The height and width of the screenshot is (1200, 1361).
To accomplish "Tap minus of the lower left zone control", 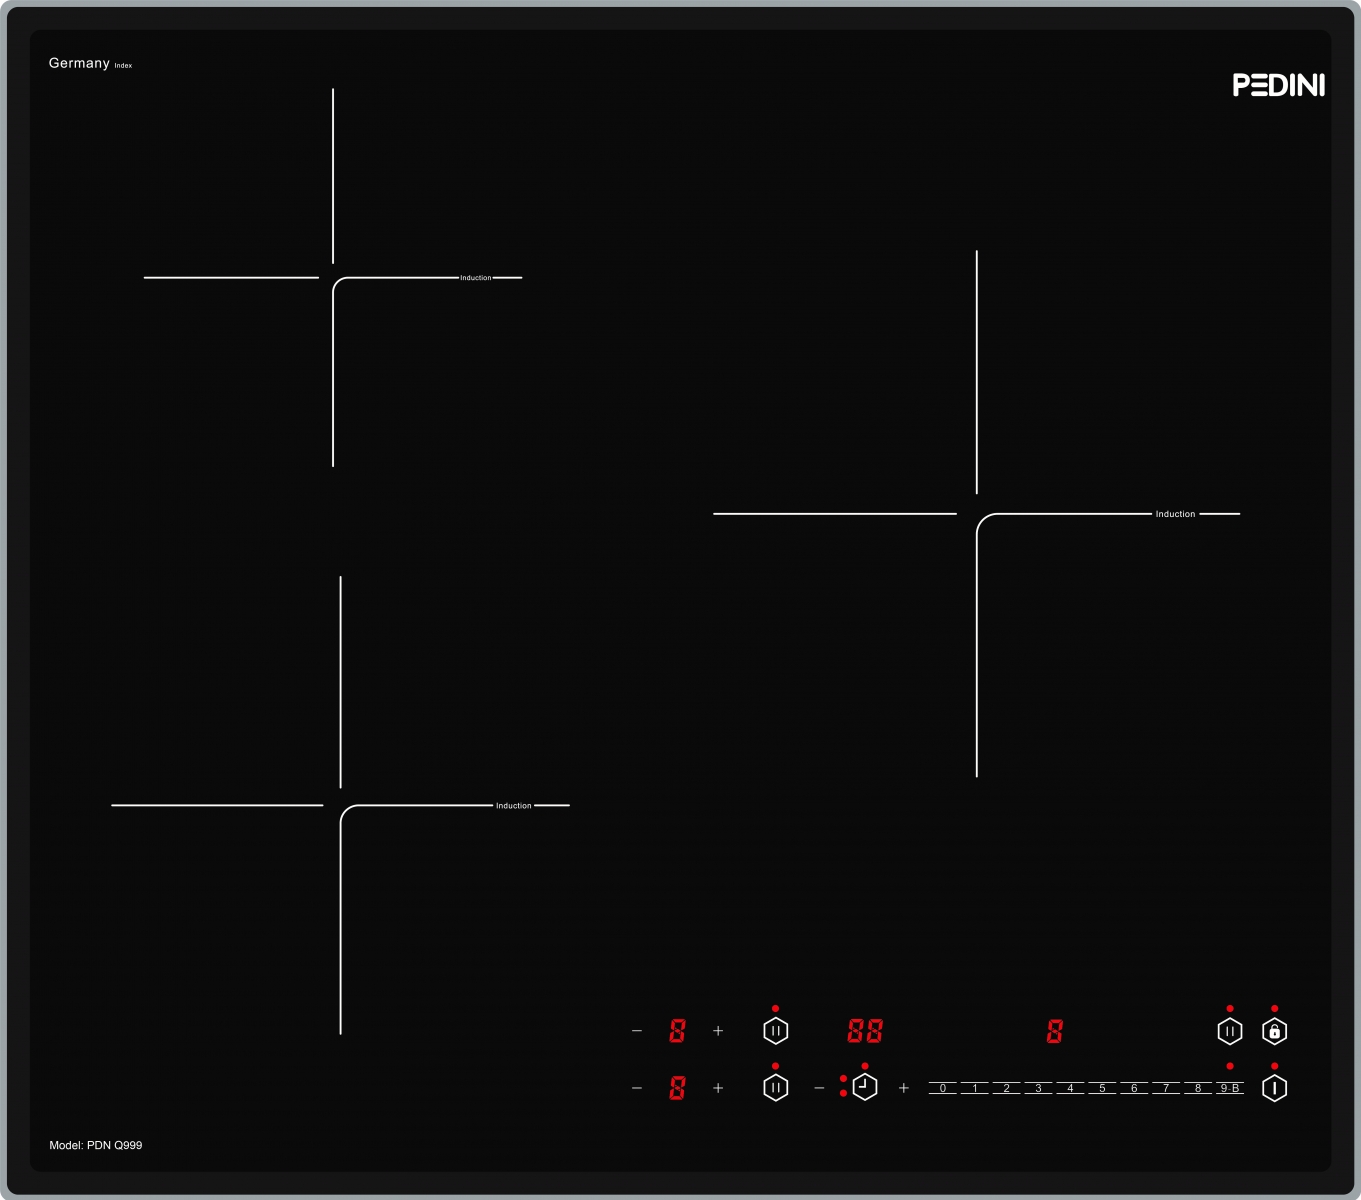I will pyautogui.click(x=637, y=1088).
